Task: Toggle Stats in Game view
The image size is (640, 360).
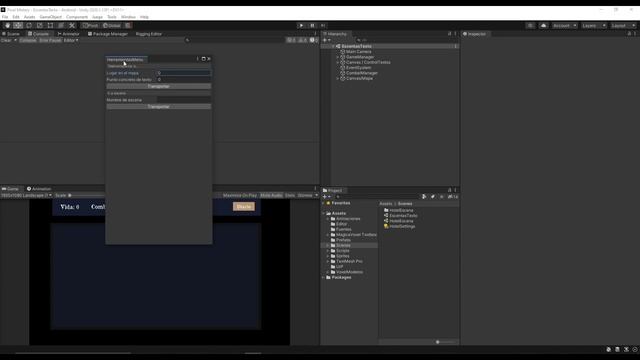Action: click(290, 196)
